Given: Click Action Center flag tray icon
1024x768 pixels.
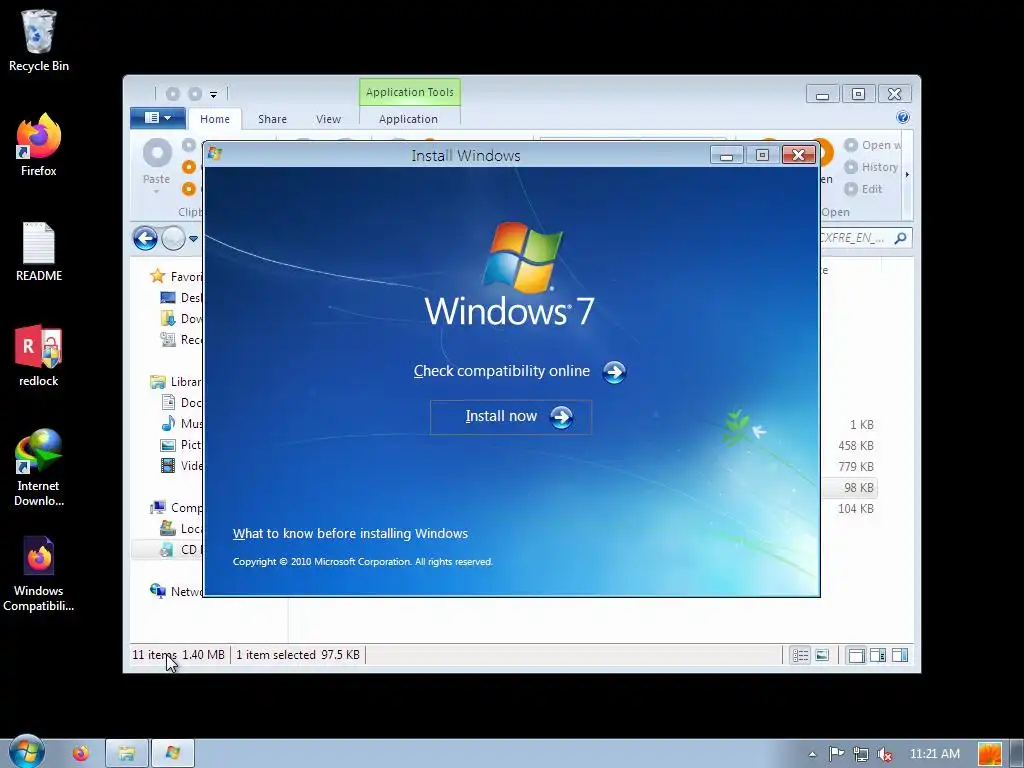Looking at the screenshot, I should click(836, 754).
